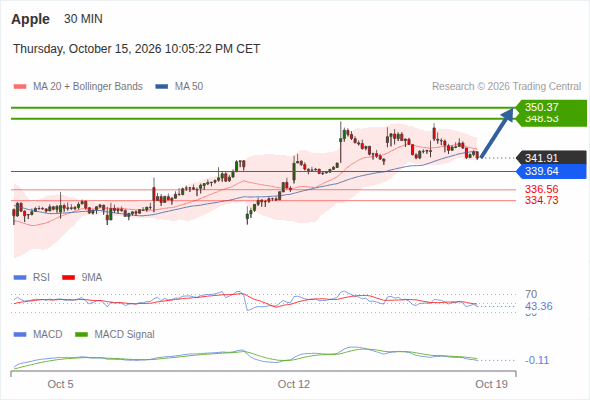Click the MACD legend label
Screen dimensions: 590x400
47,335
